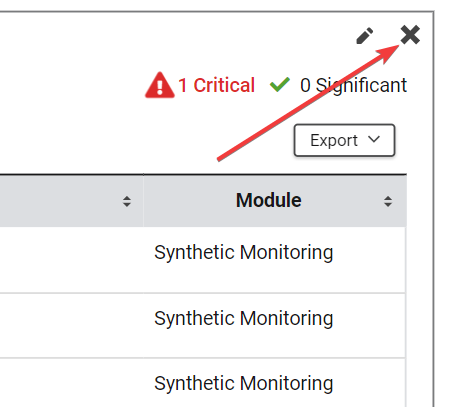Sort Module column ascending with the up arrow

[388, 198]
